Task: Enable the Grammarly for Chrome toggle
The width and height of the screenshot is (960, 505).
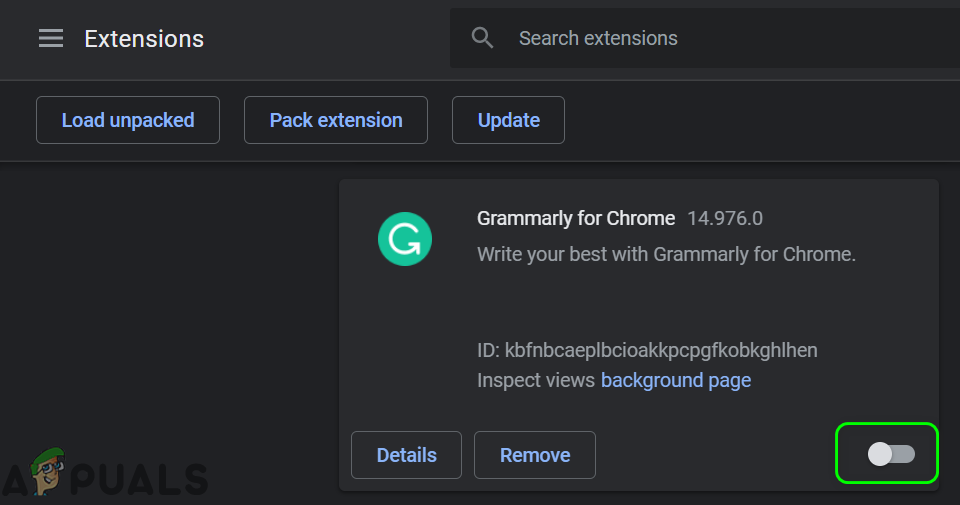Action: click(x=890, y=454)
